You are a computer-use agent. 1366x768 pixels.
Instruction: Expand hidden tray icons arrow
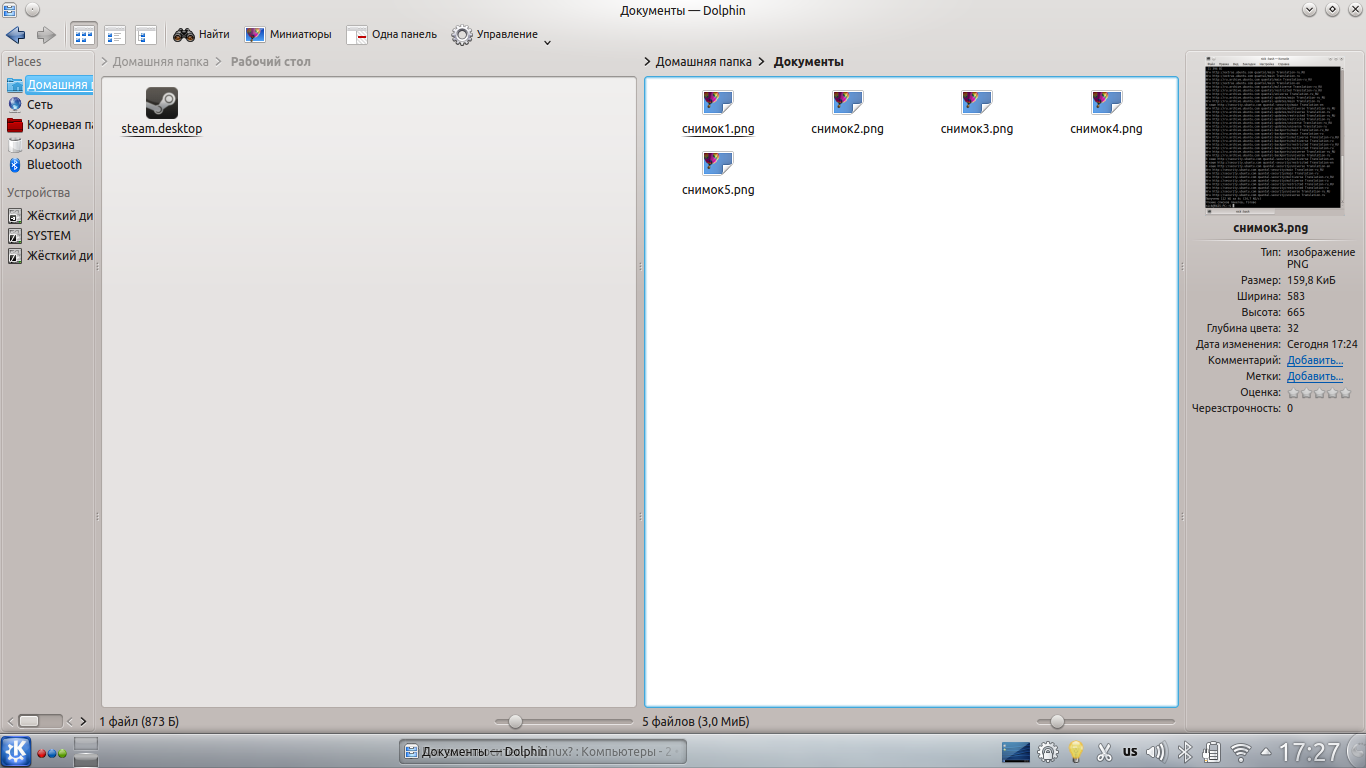(x=1266, y=752)
